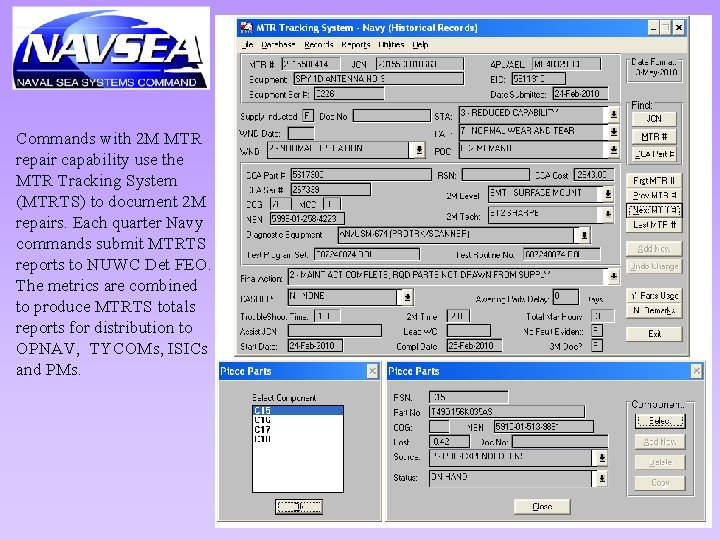720x540 pixels.
Task: Click the Exit button
Action: (654, 334)
